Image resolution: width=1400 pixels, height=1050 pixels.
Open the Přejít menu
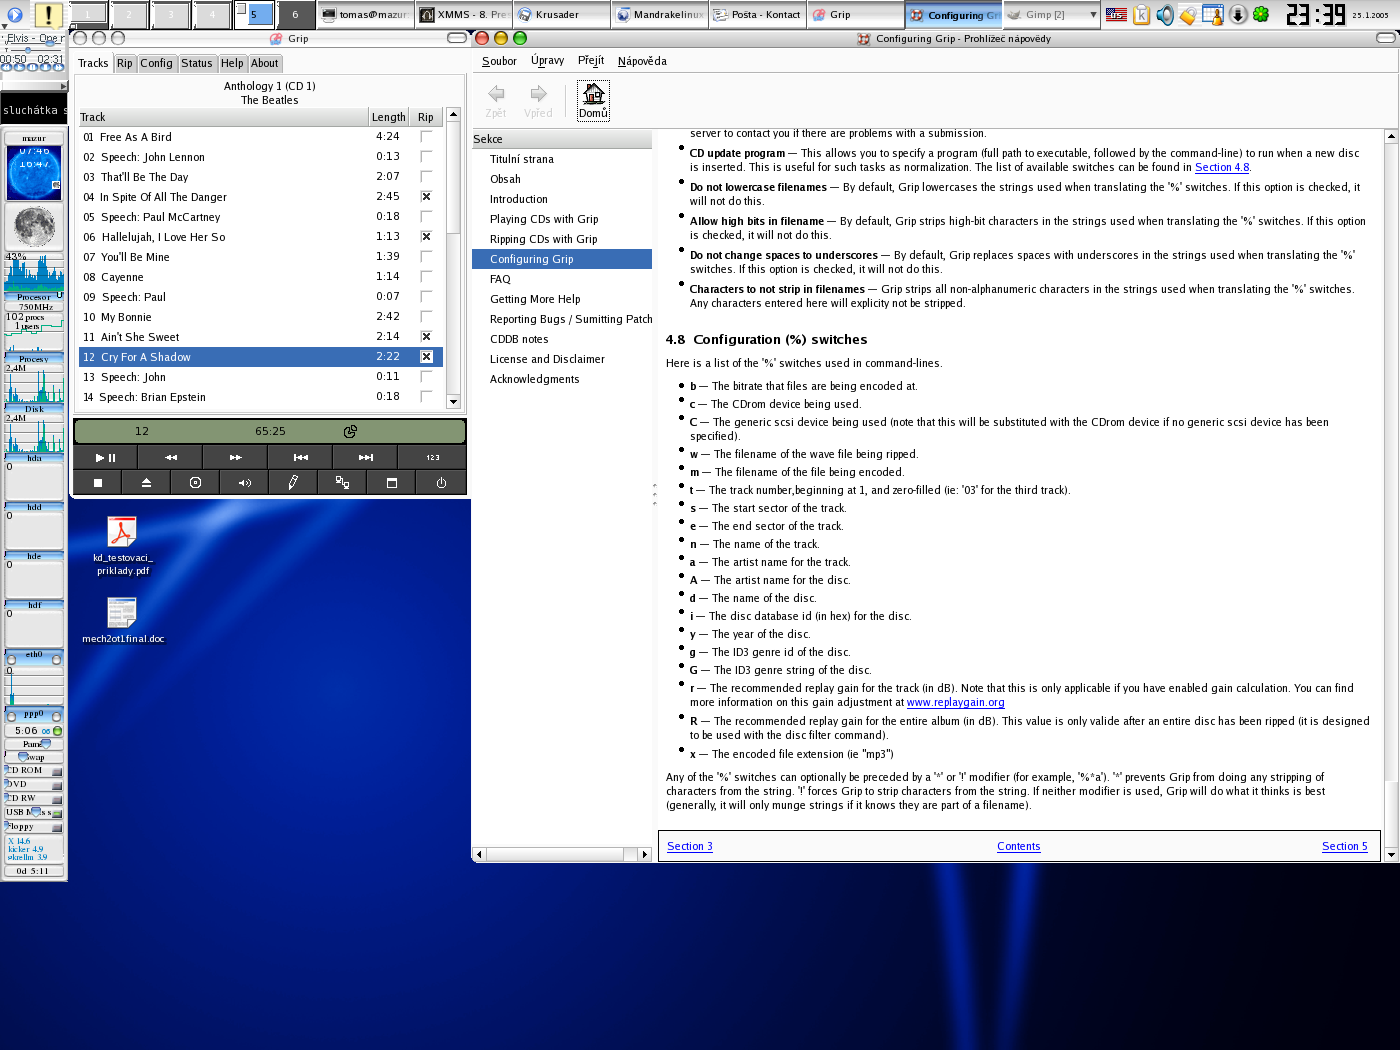pos(591,61)
